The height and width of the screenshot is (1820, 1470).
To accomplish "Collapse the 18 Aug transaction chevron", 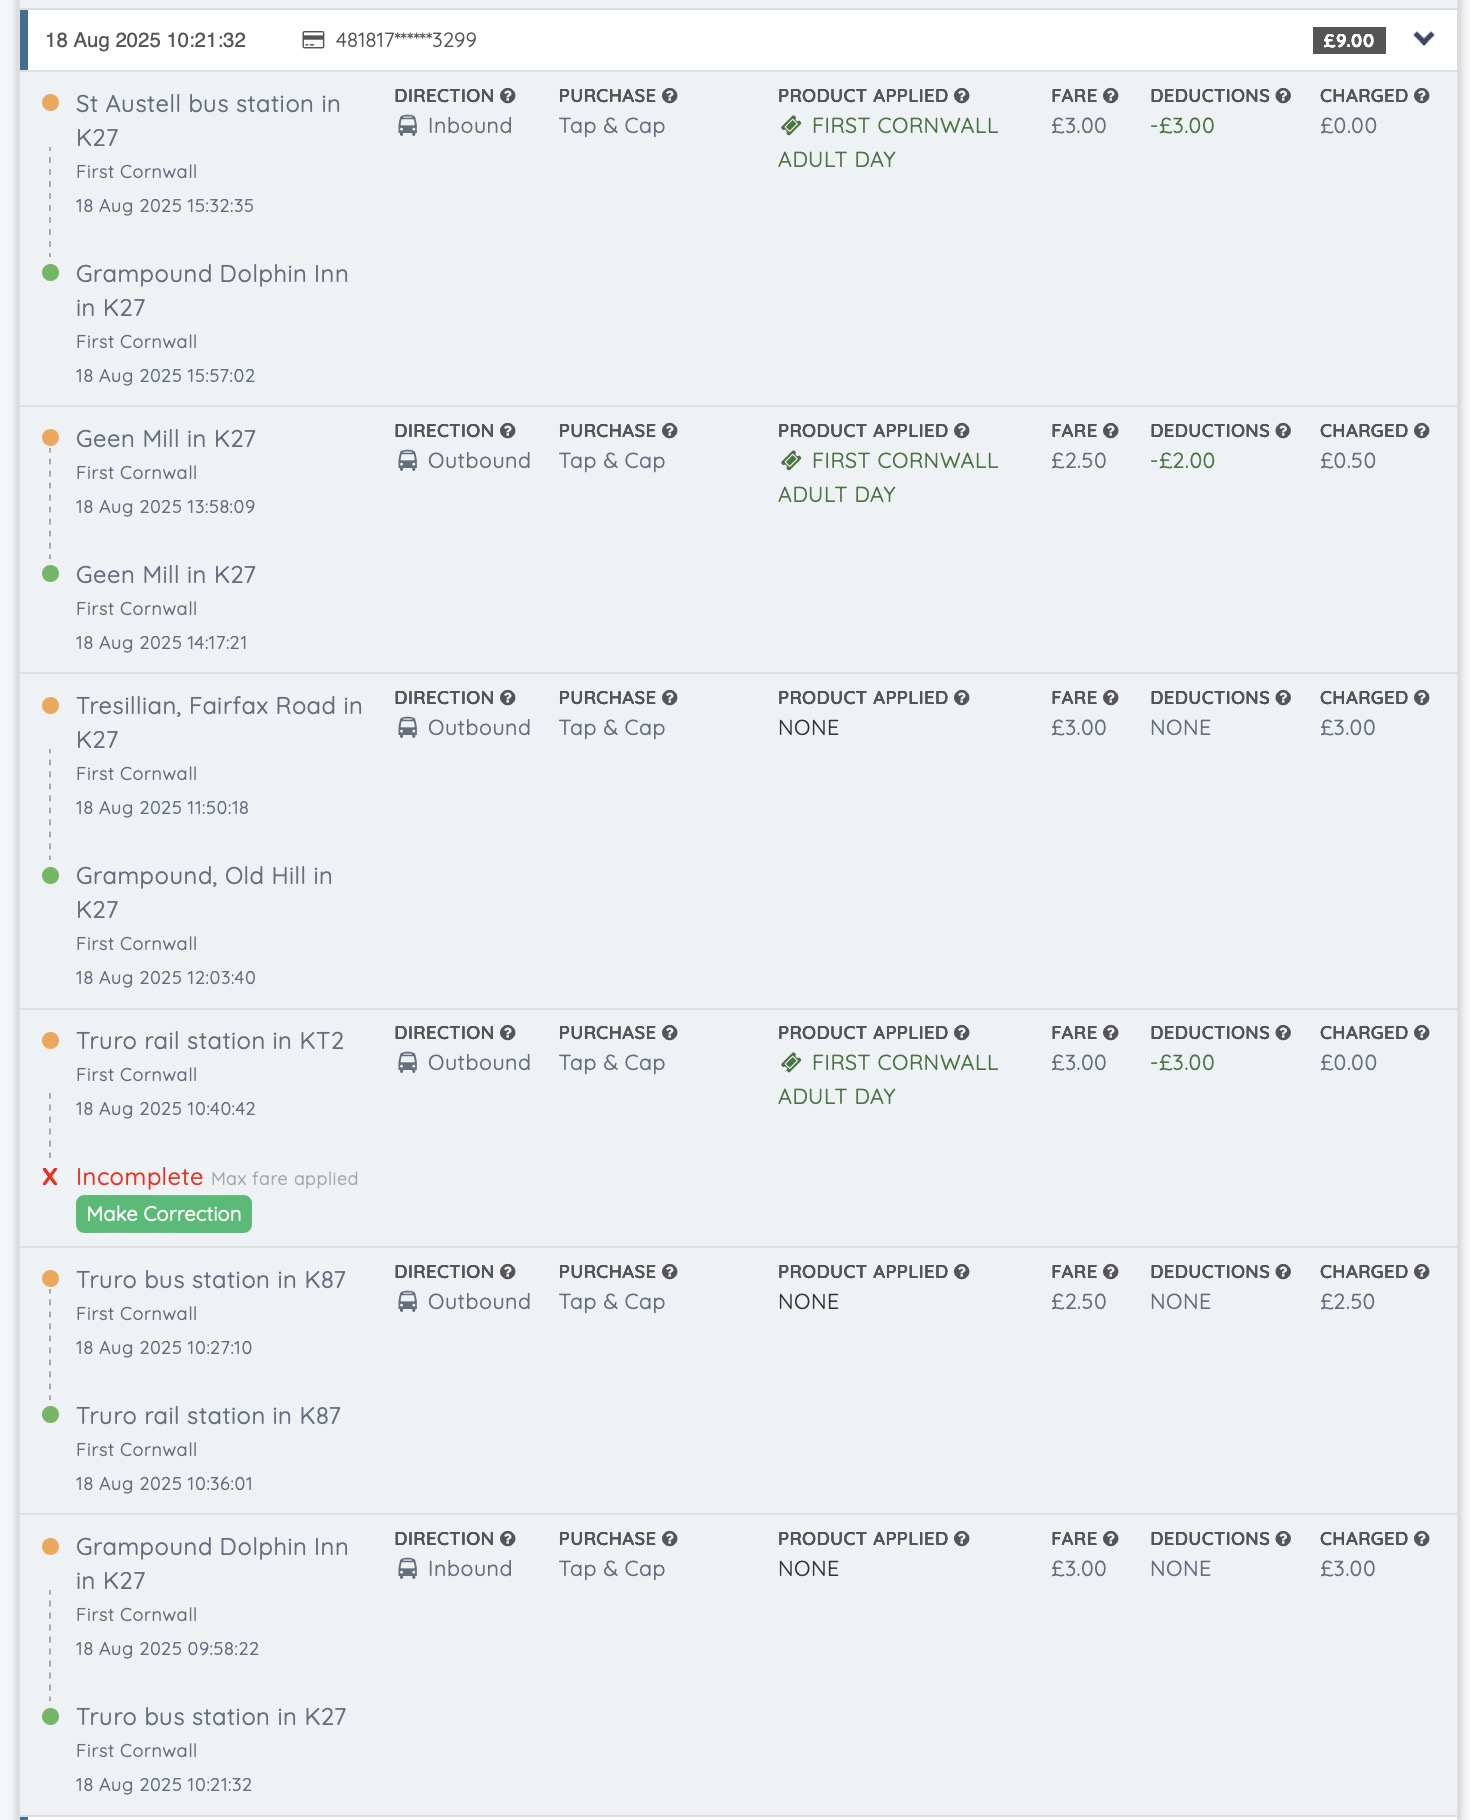I will [x=1423, y=39].
